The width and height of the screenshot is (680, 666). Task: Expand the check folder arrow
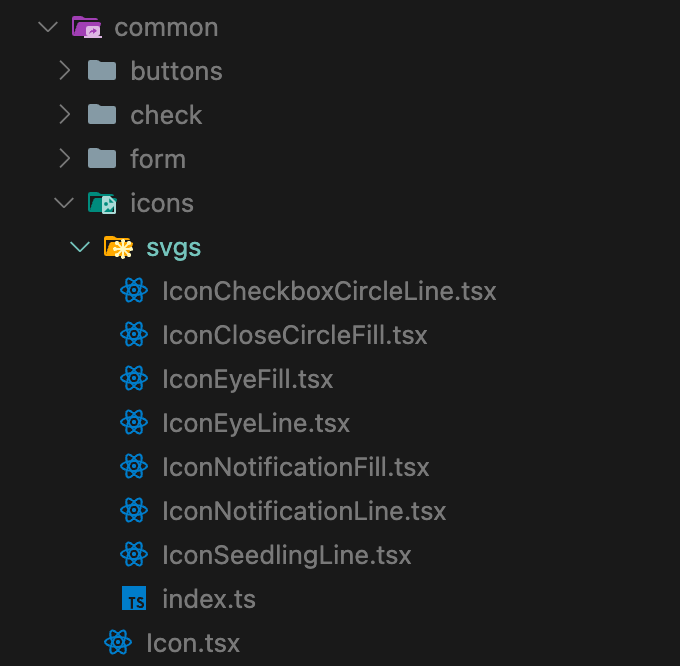[64, 115]
